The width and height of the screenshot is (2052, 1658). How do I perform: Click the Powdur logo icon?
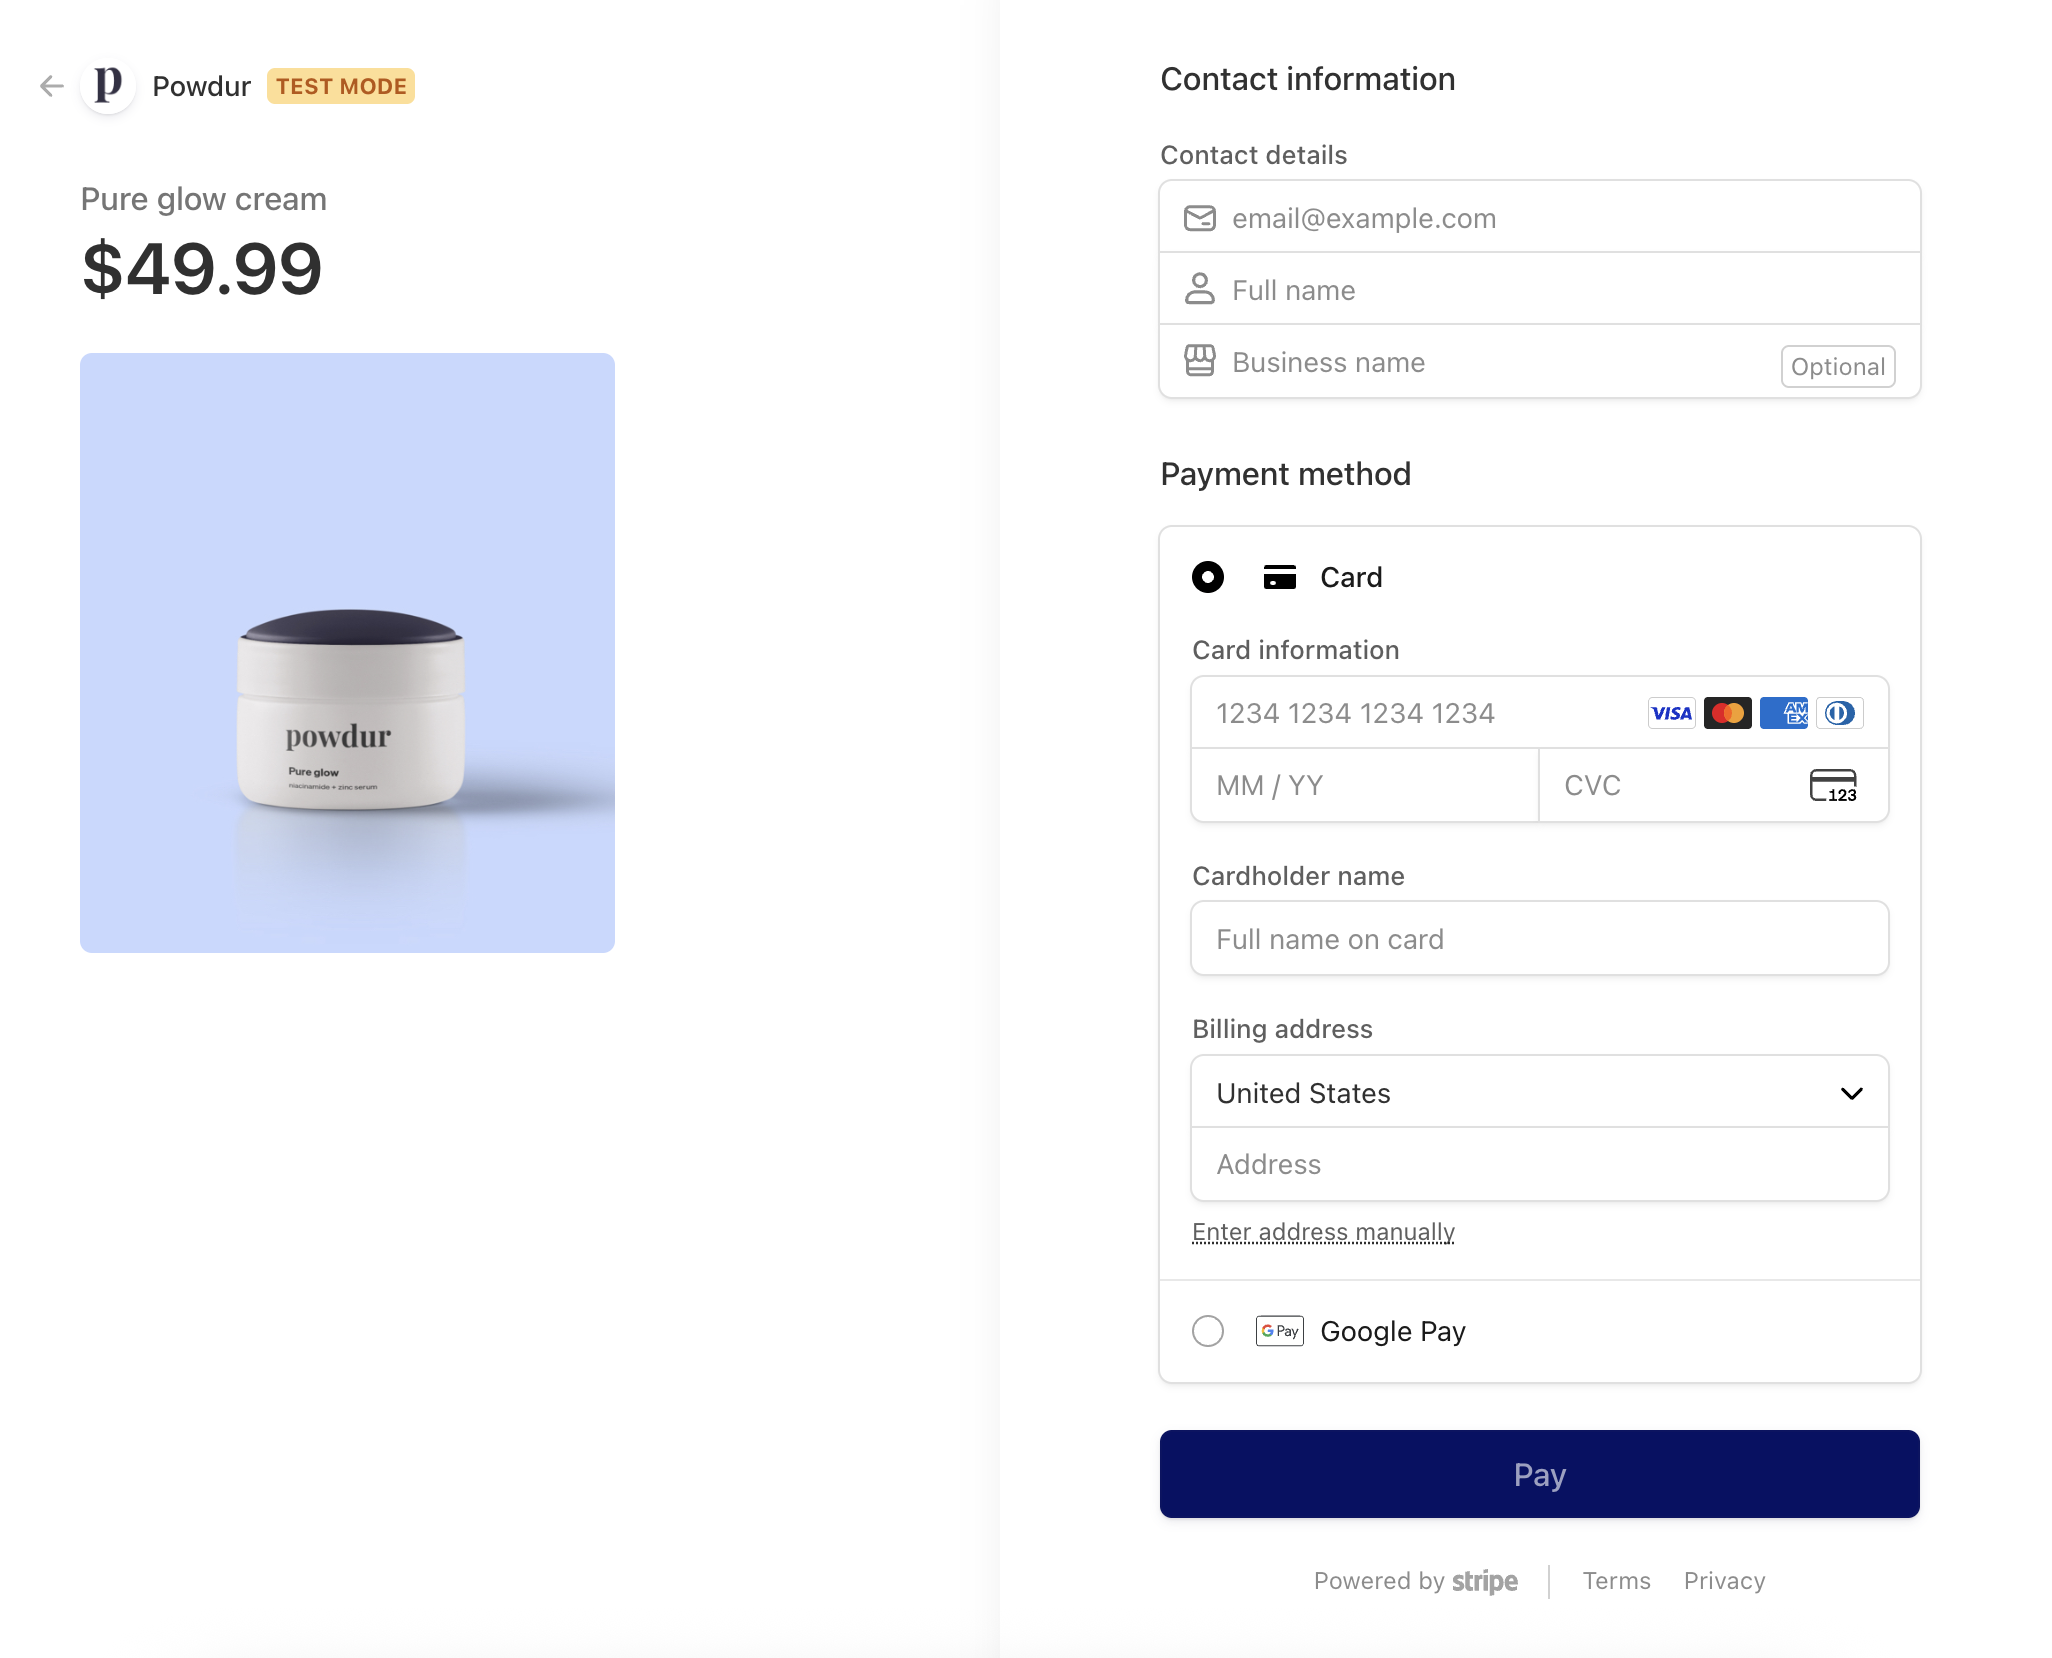(x=108, y=86)
